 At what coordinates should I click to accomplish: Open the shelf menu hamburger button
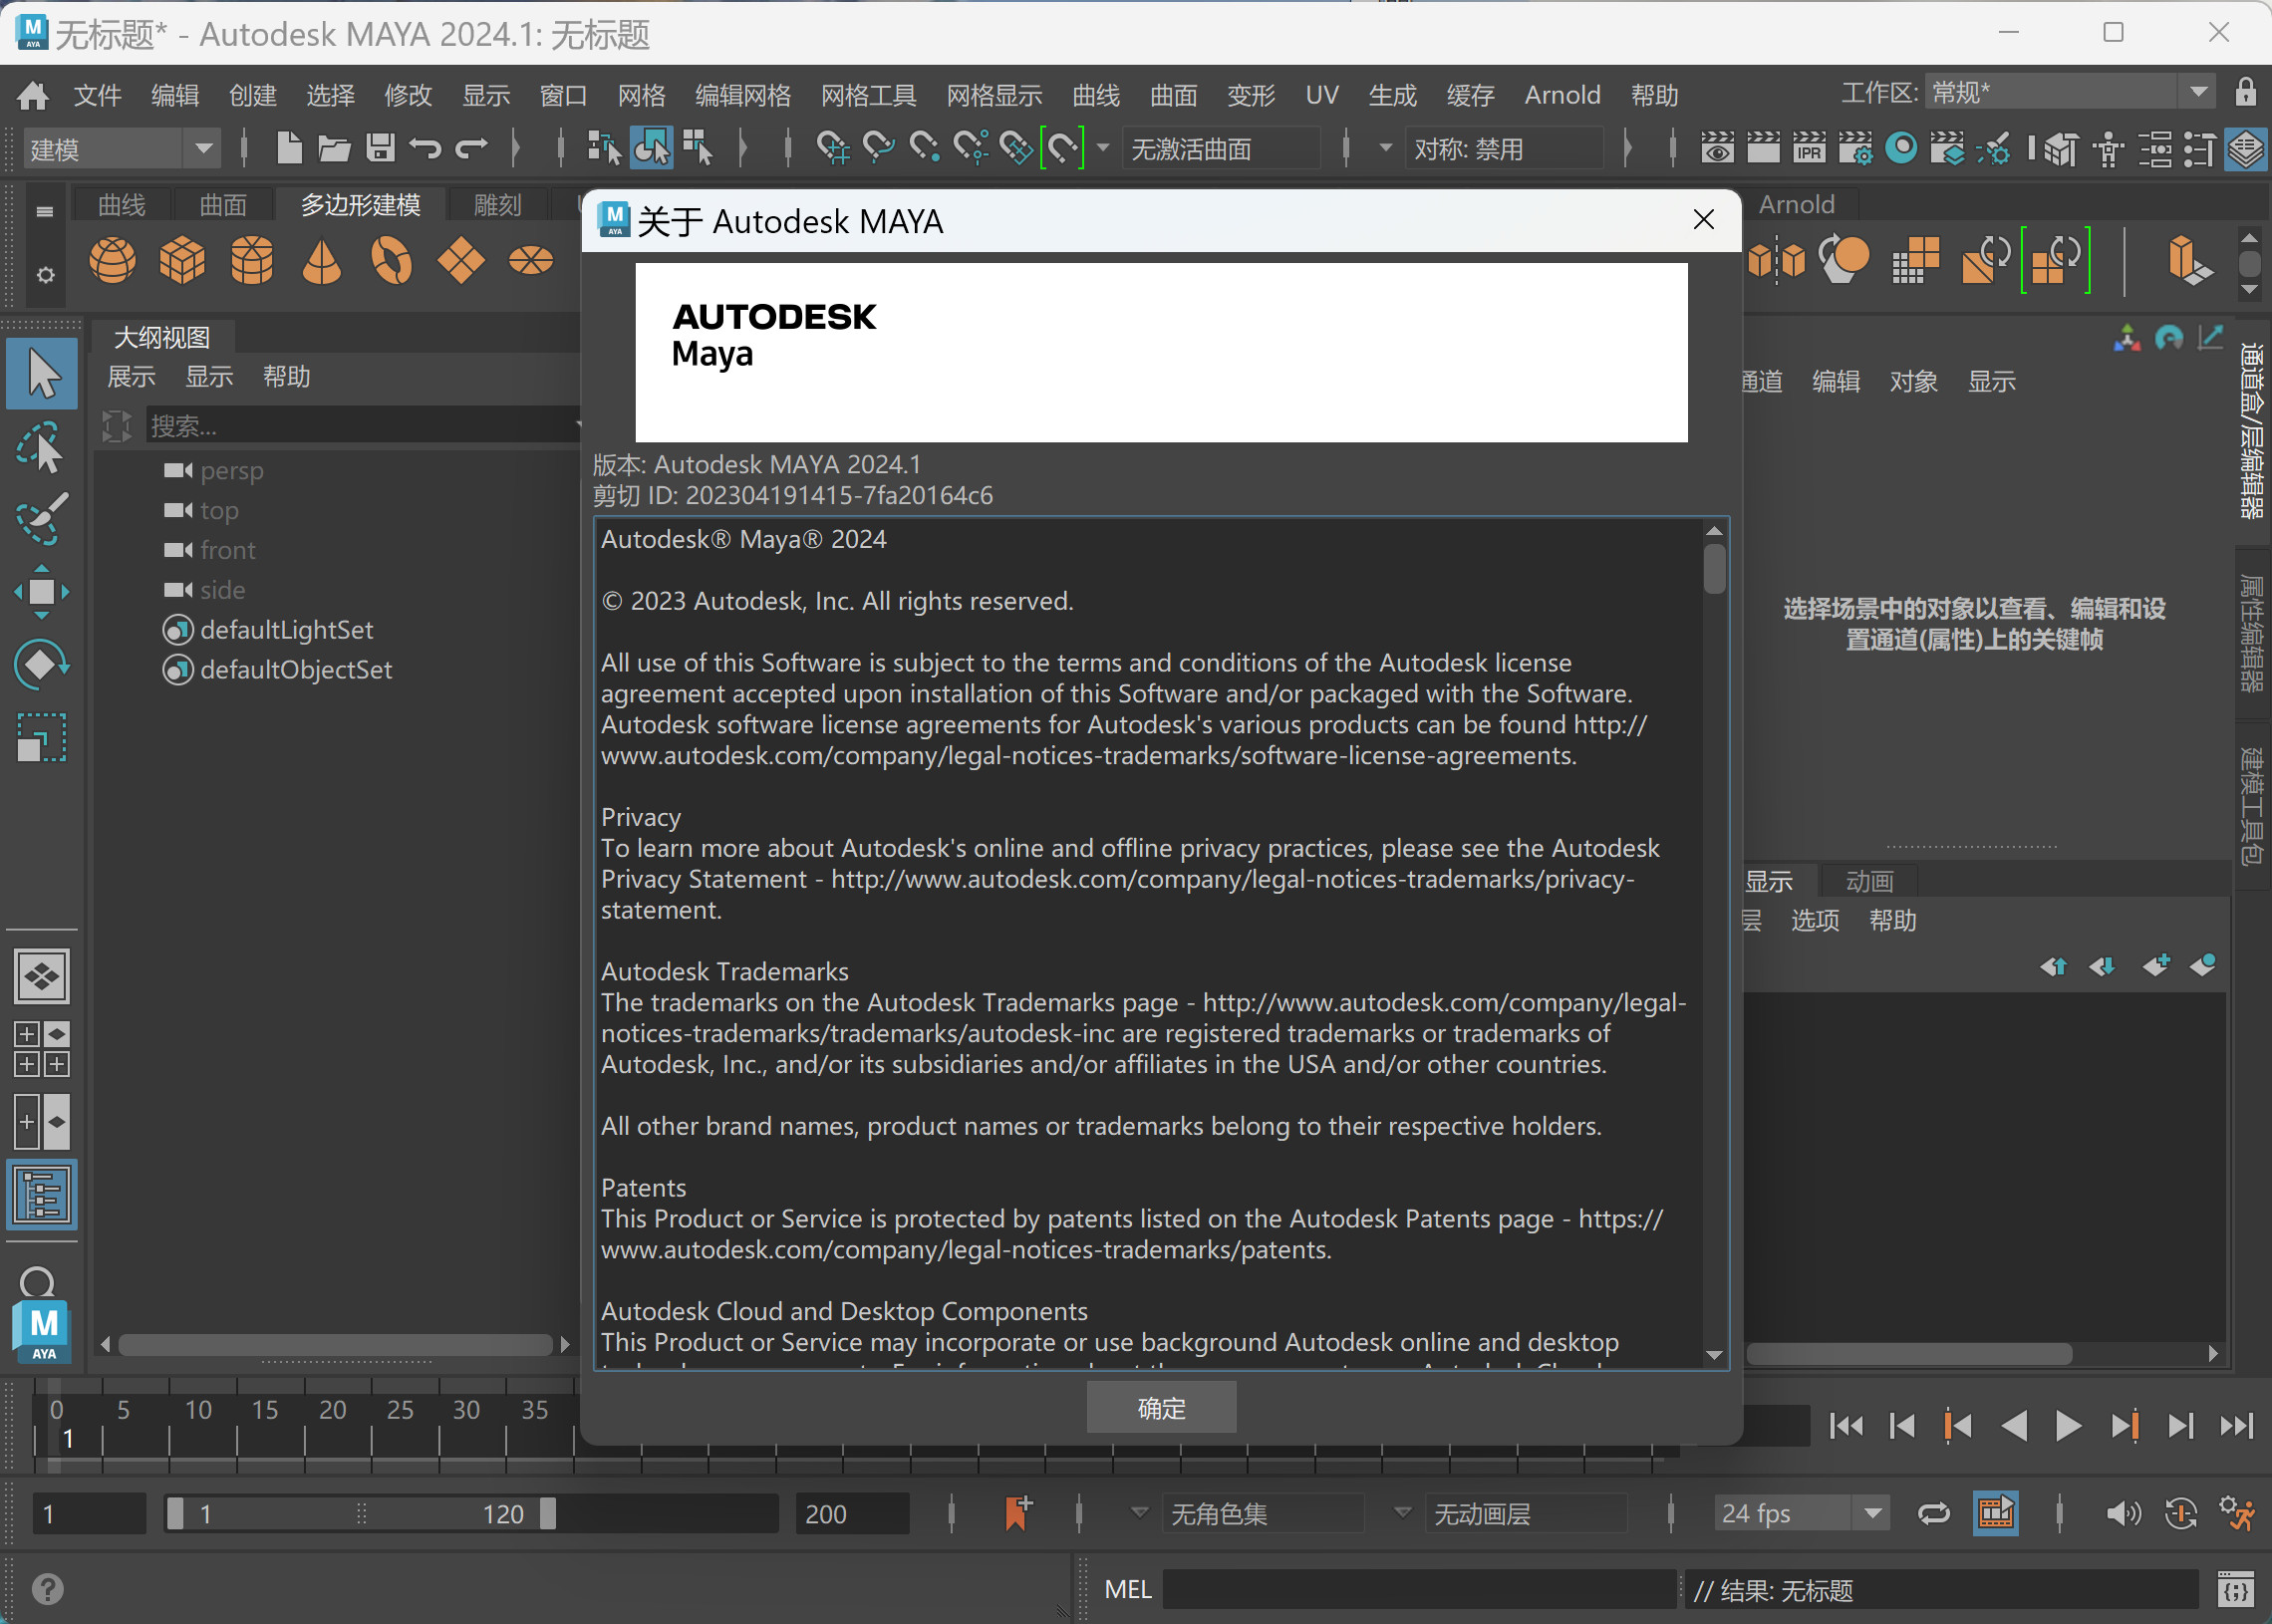coord(44,211)
